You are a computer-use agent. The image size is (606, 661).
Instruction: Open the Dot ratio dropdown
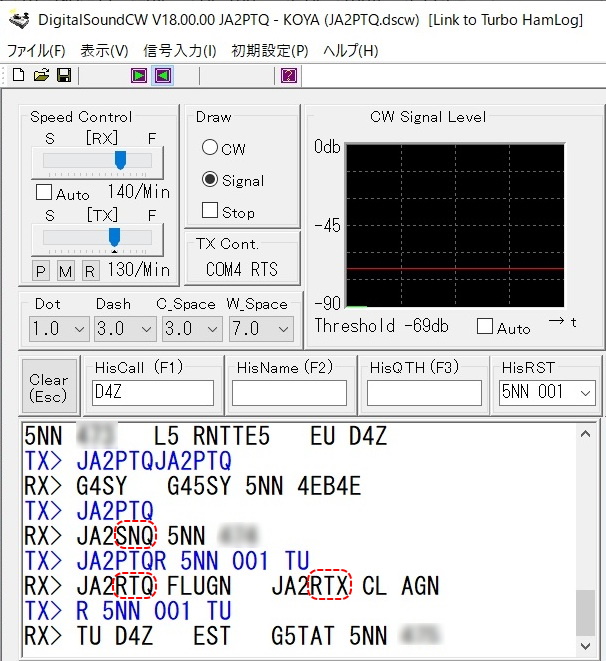59,329
